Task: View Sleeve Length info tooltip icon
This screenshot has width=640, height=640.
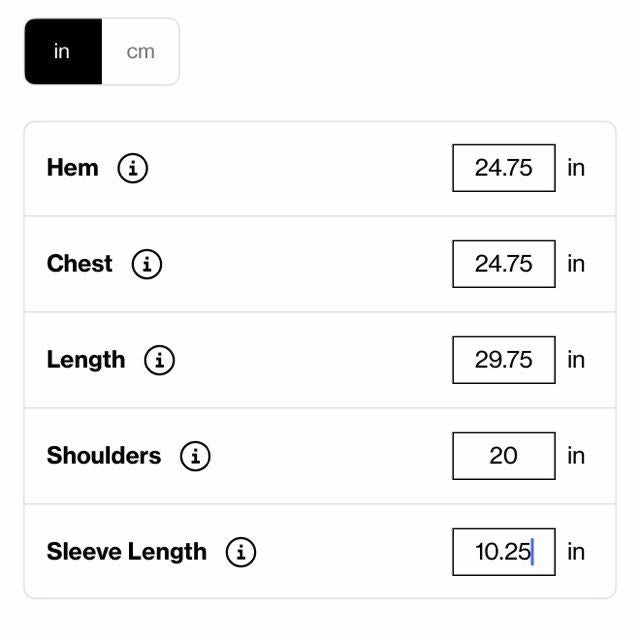Action: point(241,552)
